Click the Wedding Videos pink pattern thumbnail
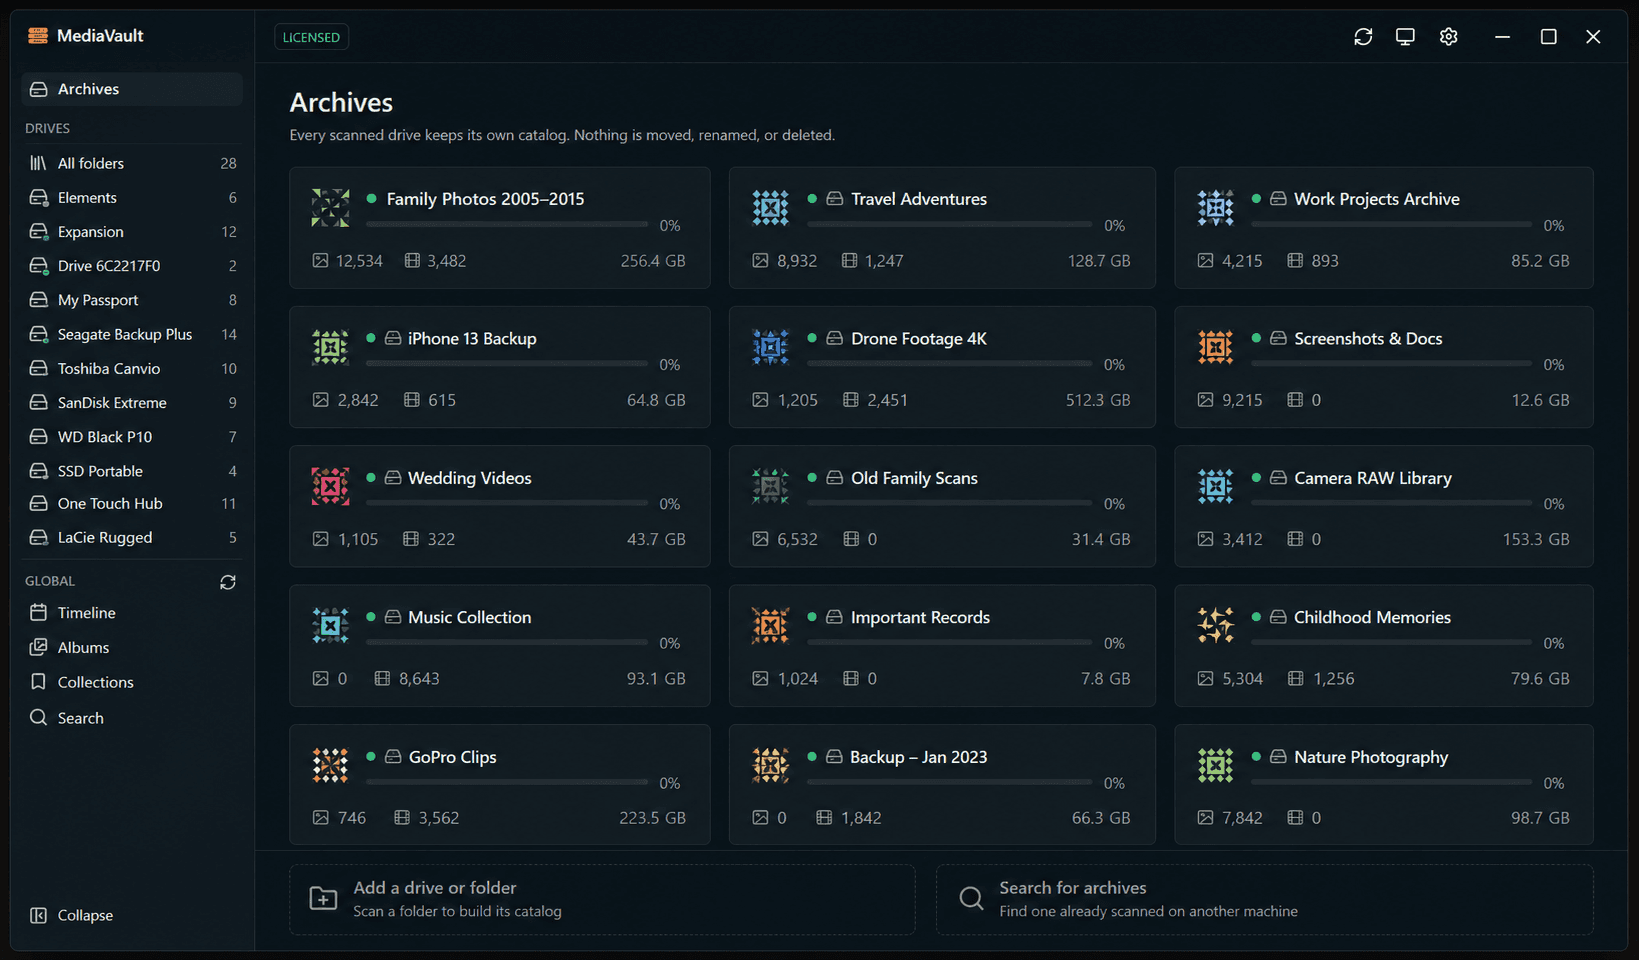This screenshot has width=1639, height=960. point(330,486)
